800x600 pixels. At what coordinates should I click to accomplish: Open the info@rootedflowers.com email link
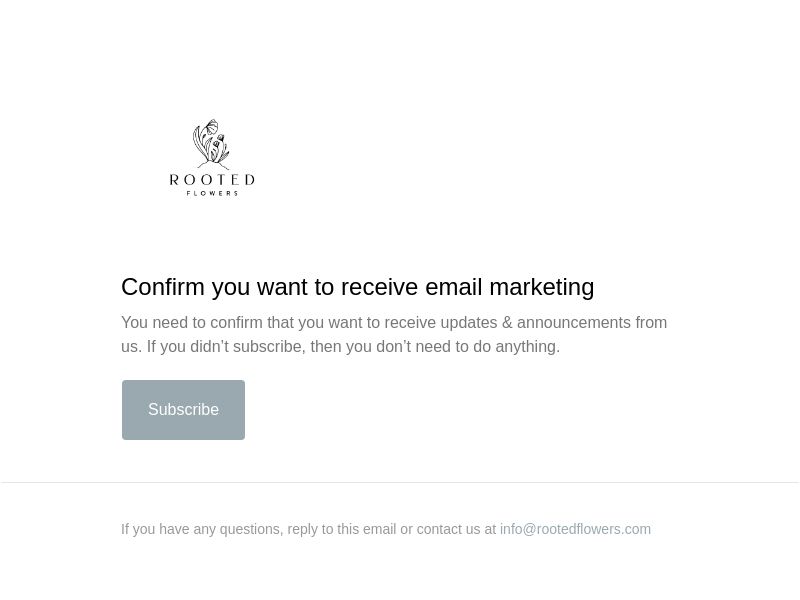[575, 529]
